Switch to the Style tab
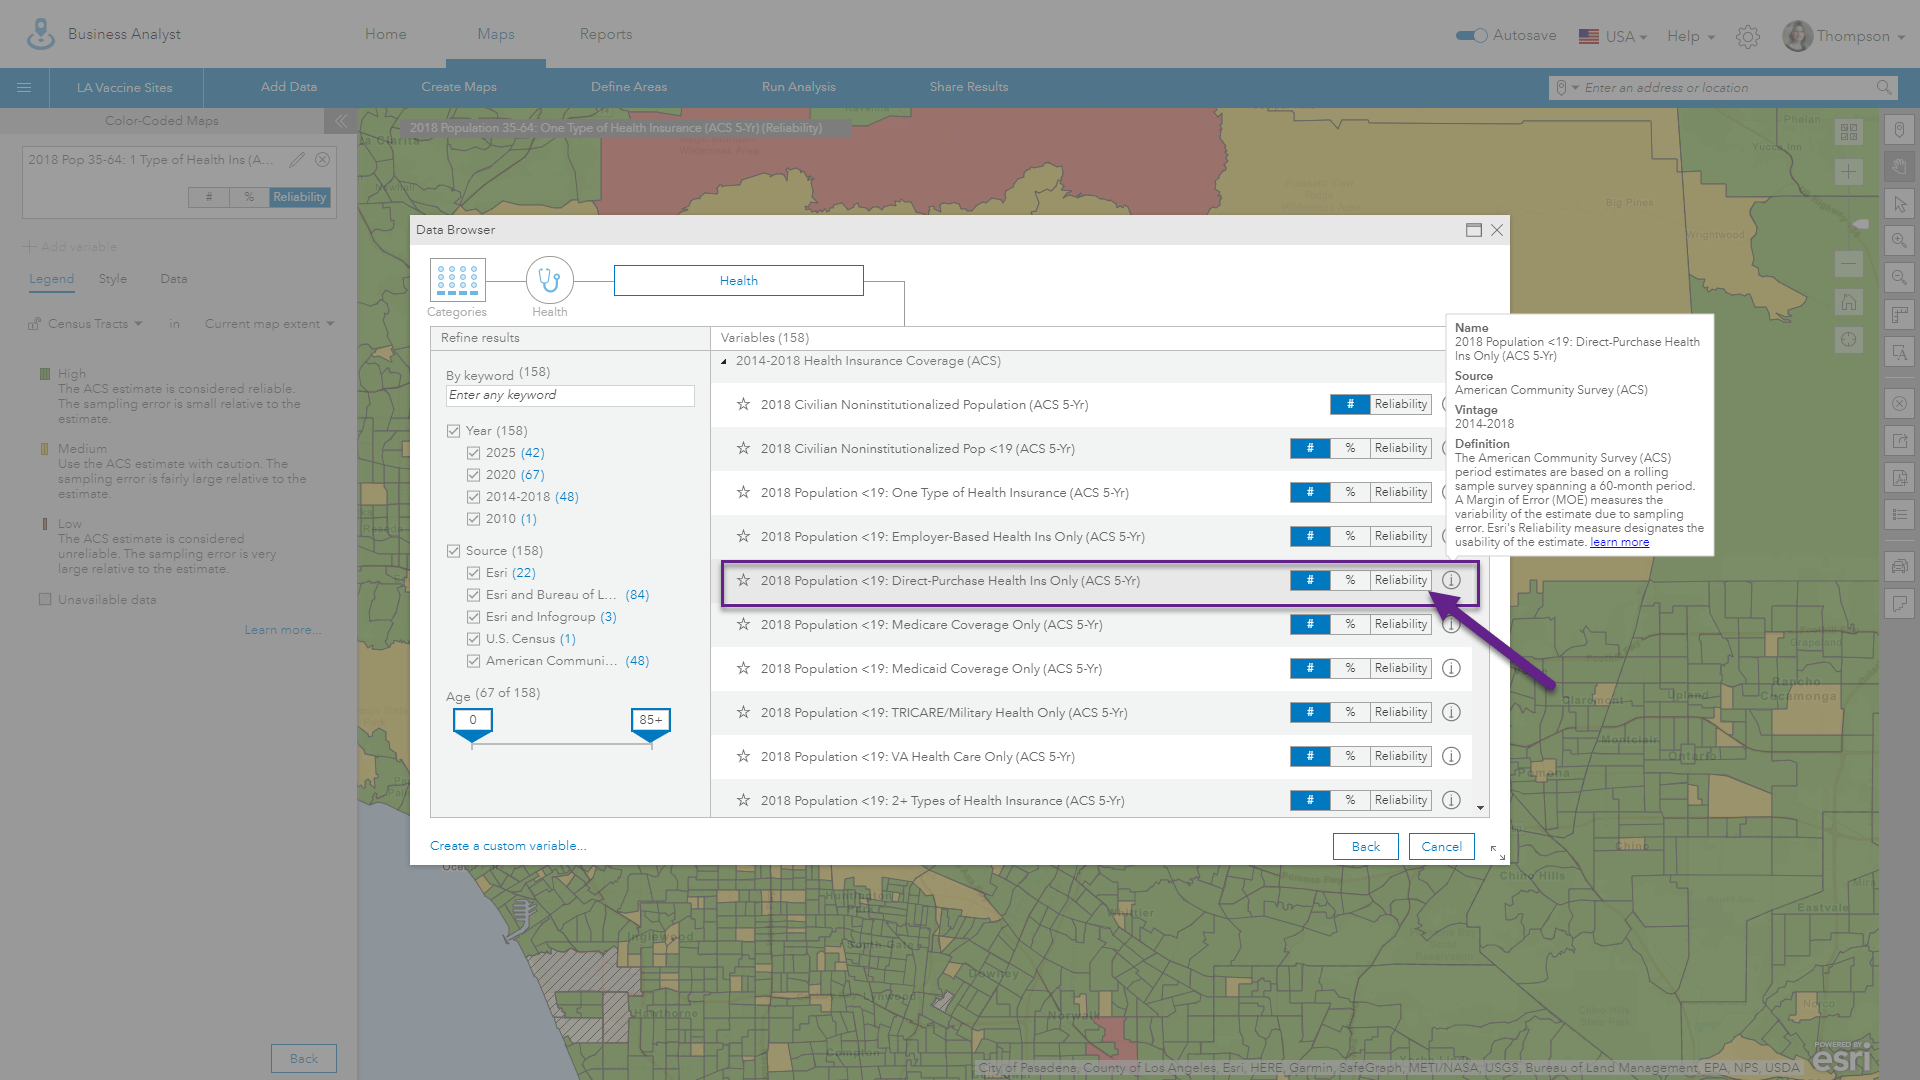The width and height of the screenshot is (1920, 1080). click(x=113, y=279)
